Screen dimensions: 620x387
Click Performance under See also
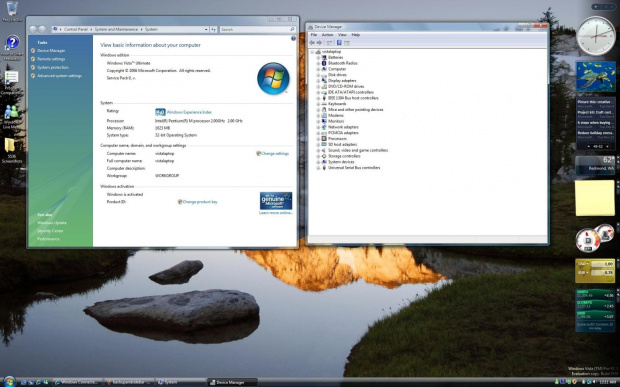[48, 239]
